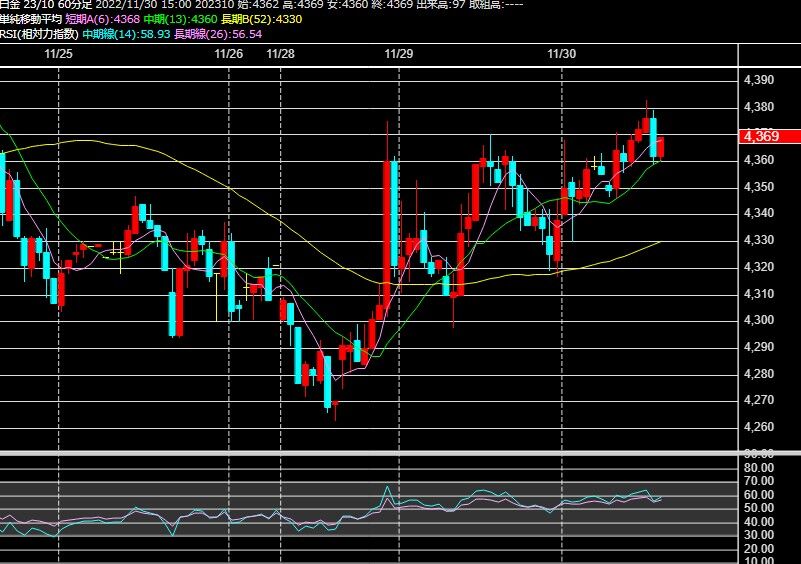Screen dimensions: 801x564
Task: Select the 11/29 date marker
Action: click(x=398, y=54)
